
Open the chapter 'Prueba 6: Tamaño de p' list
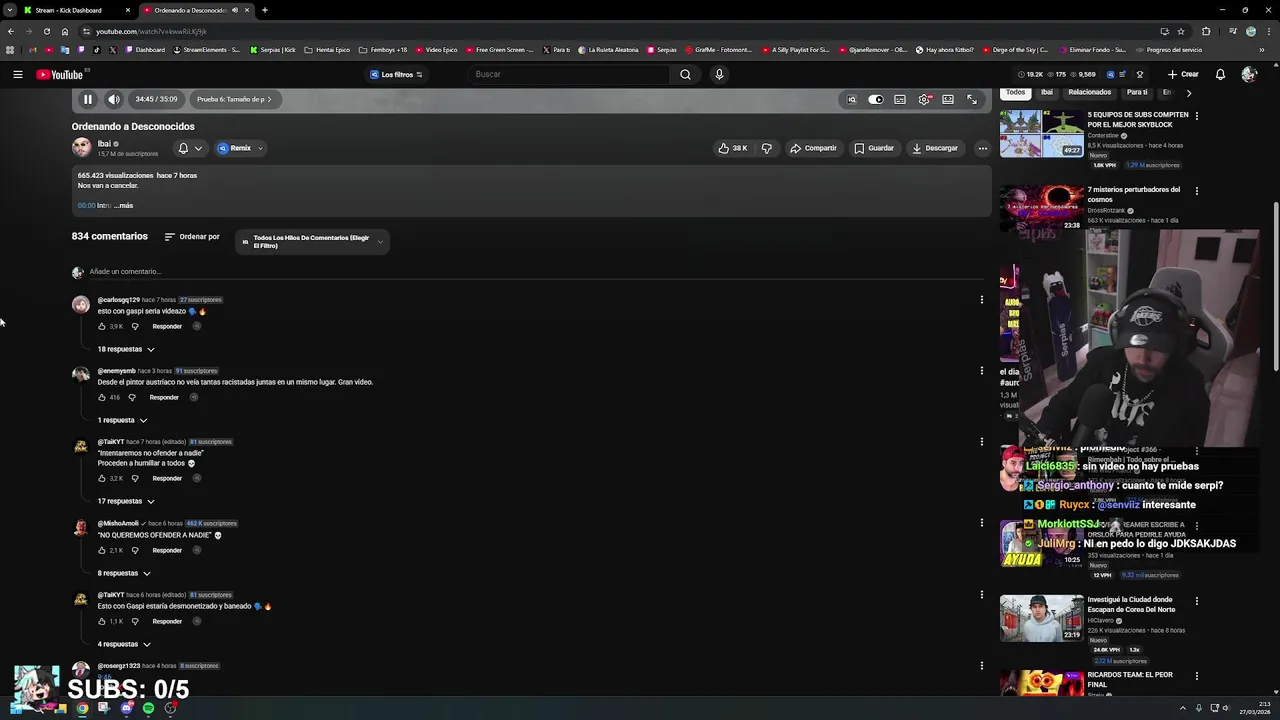click(234, 99)
